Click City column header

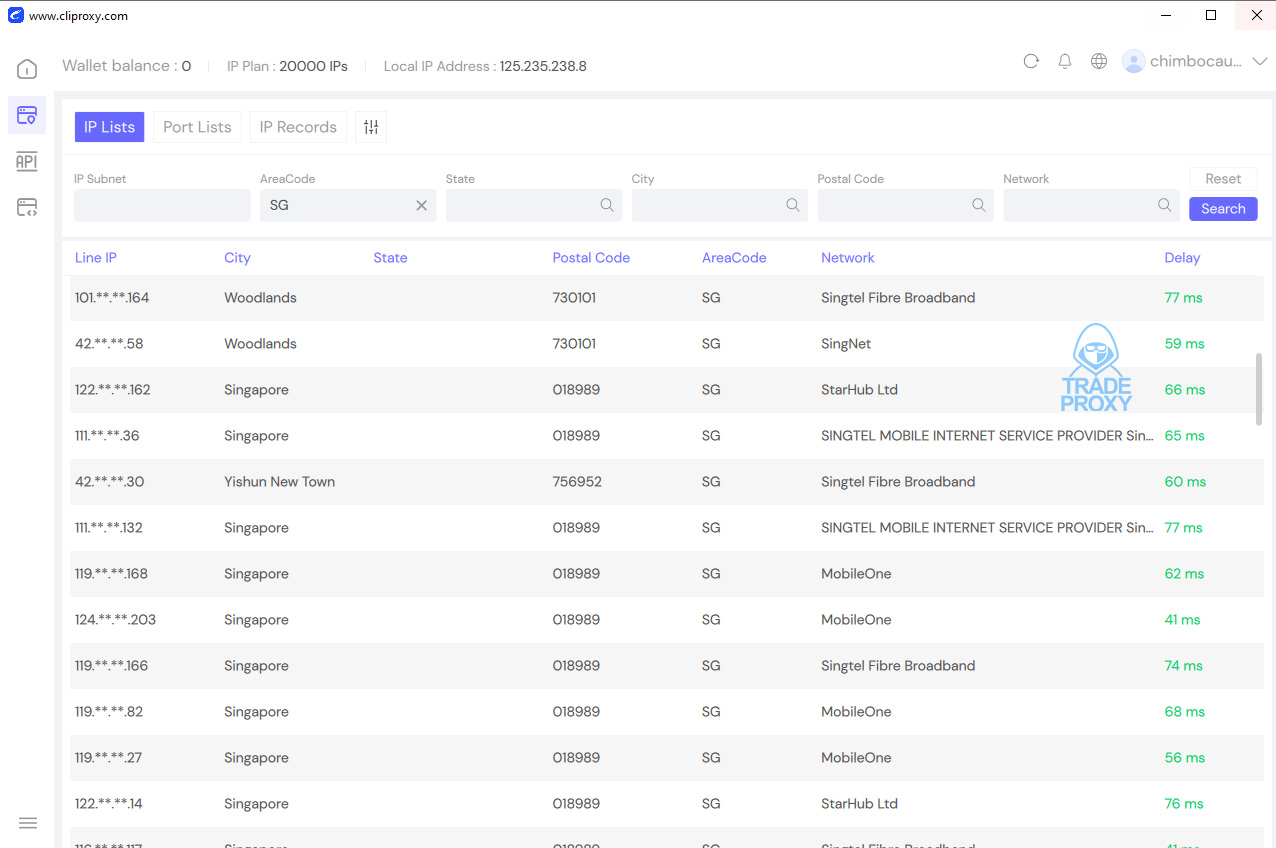[237, 258]
